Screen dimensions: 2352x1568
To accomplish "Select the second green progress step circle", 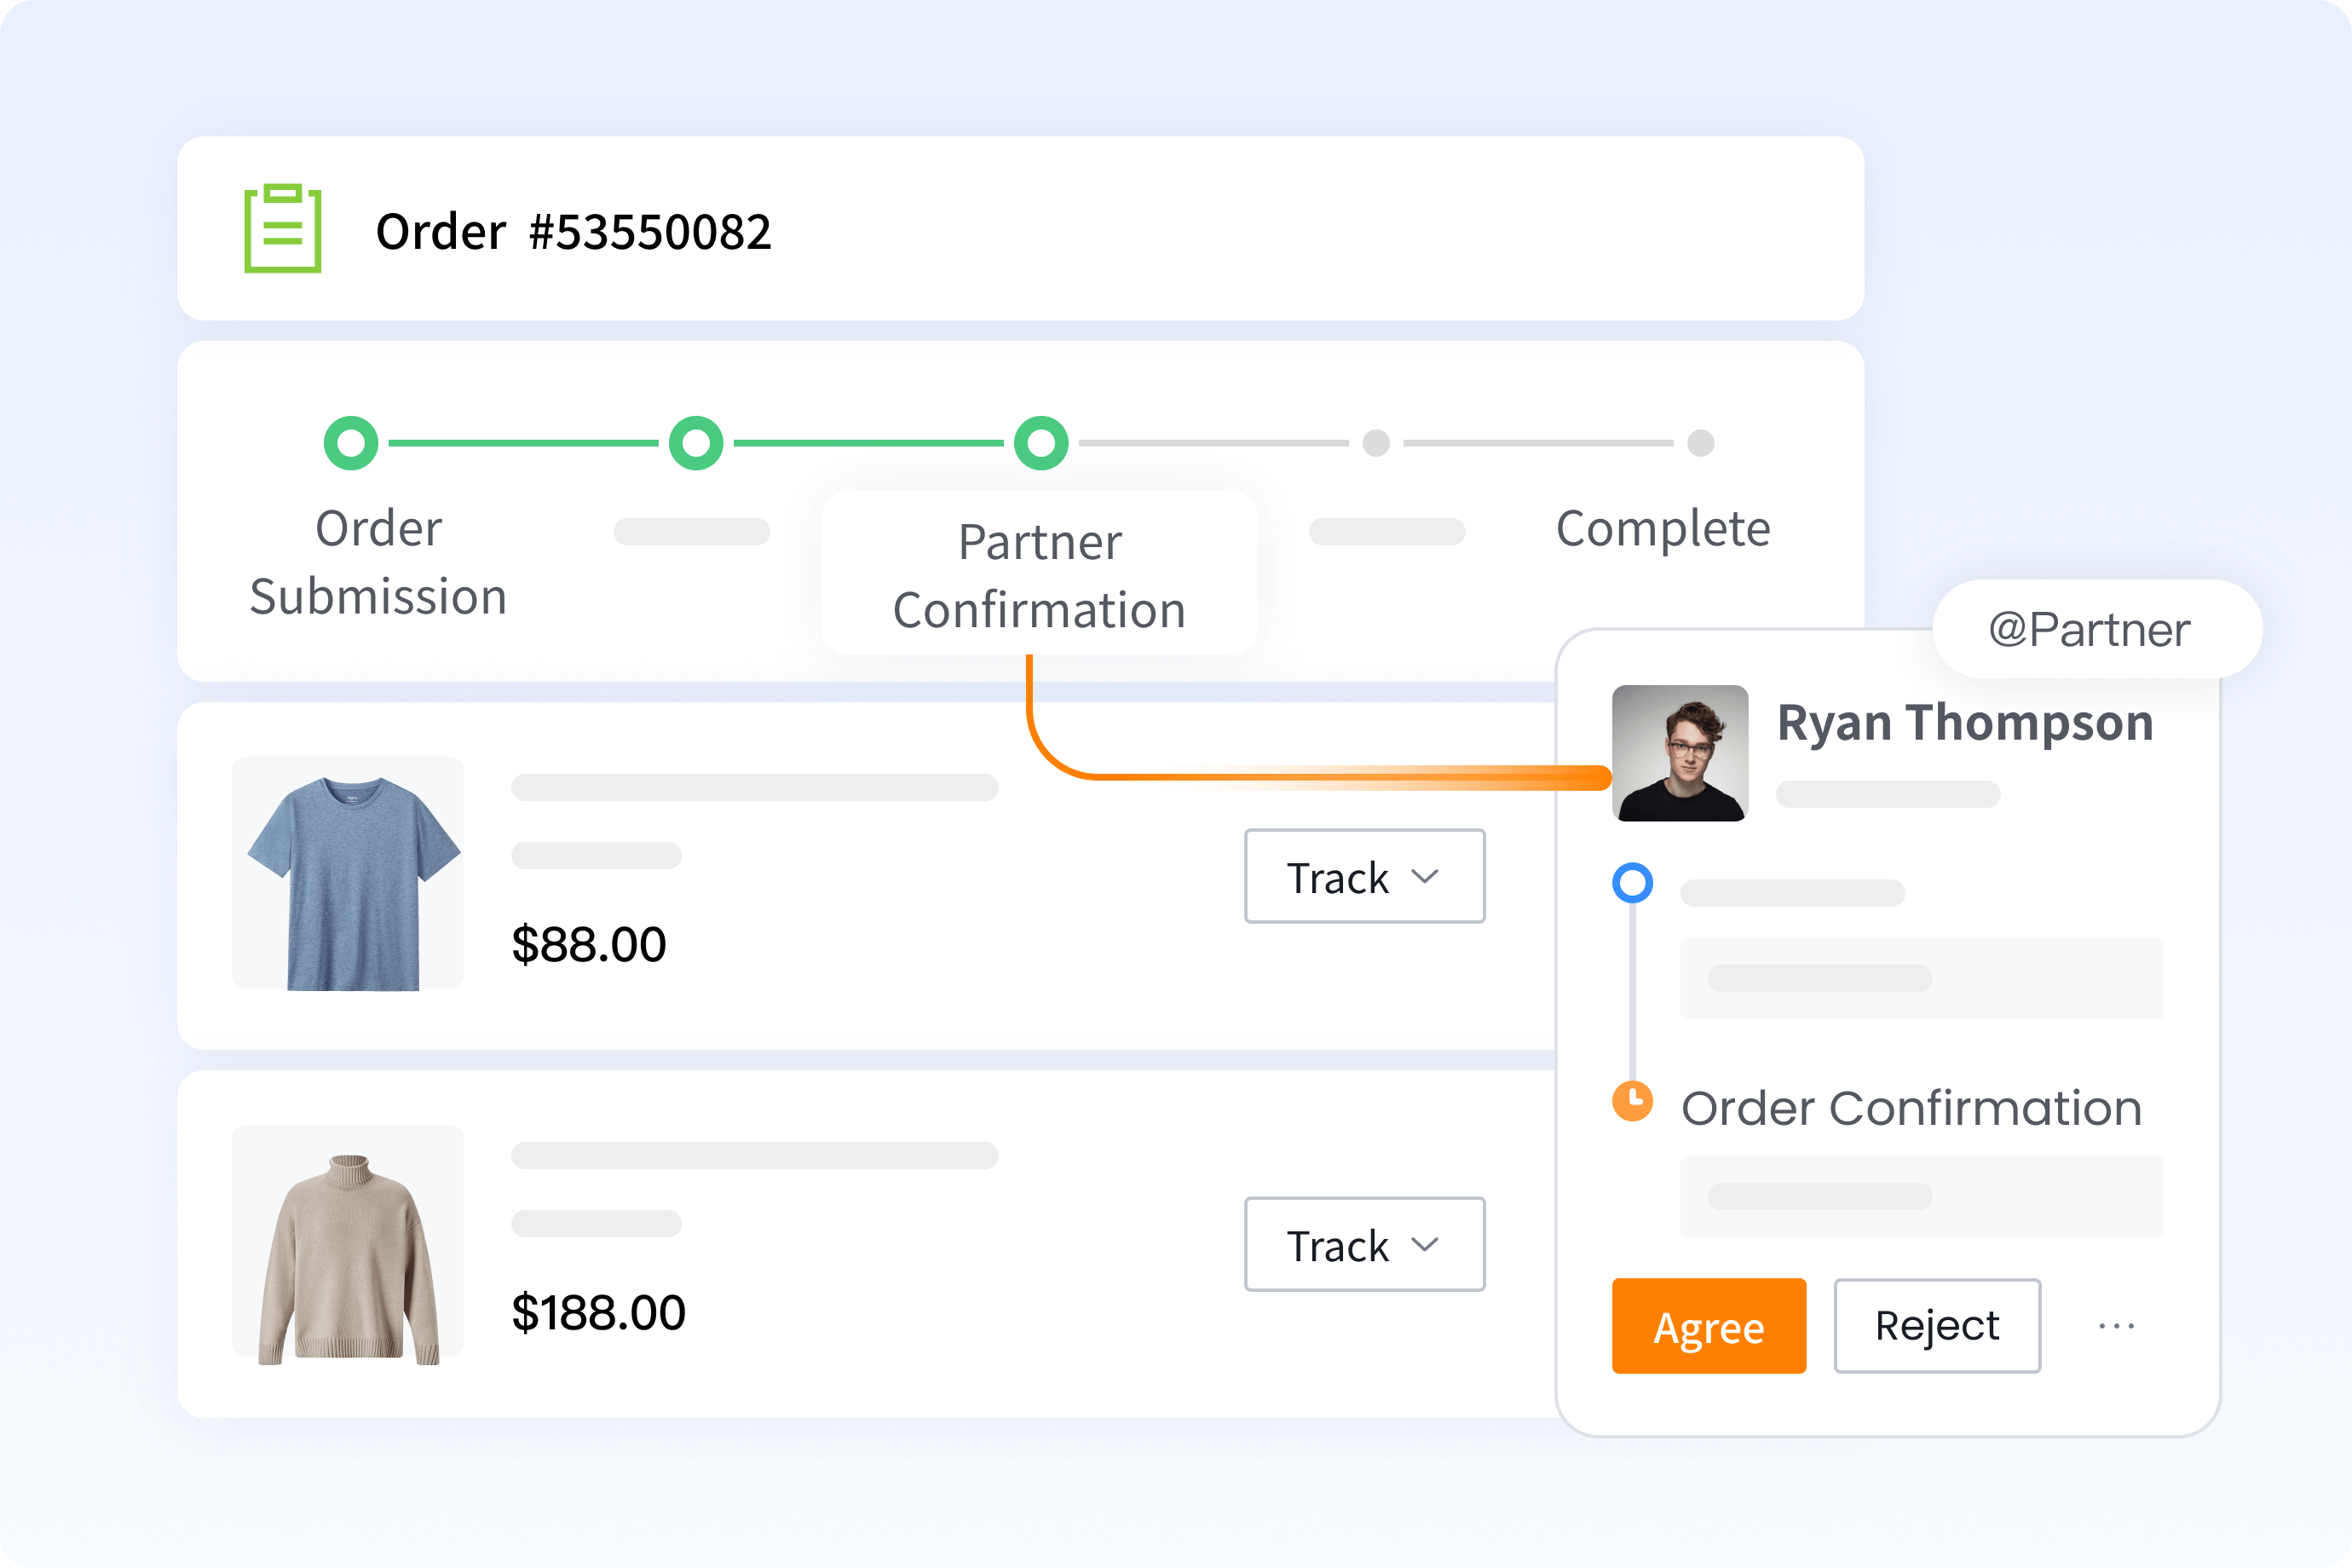I will pos(696,443).
